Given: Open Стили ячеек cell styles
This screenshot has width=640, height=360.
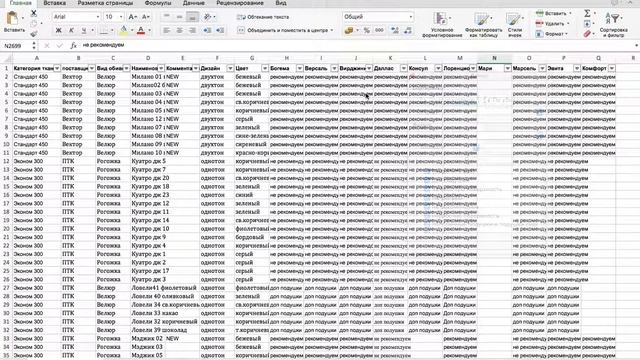Looking at the screenshot, I should 515,25.
